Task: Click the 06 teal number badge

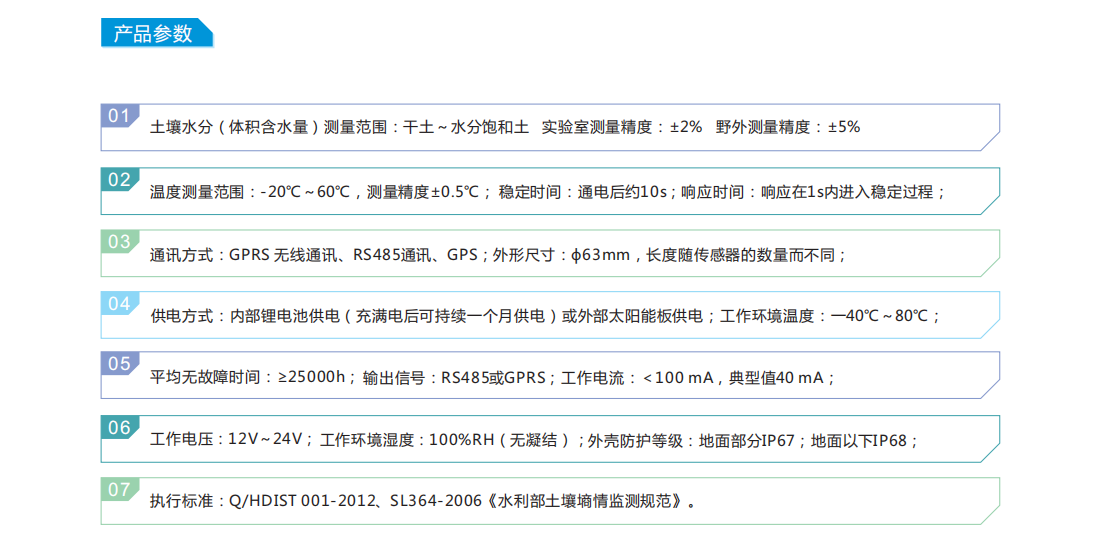Action: click(119, 428)
